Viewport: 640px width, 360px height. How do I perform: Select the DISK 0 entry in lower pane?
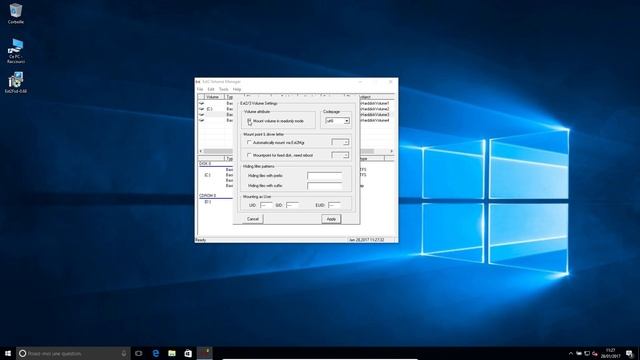(205, 164)
